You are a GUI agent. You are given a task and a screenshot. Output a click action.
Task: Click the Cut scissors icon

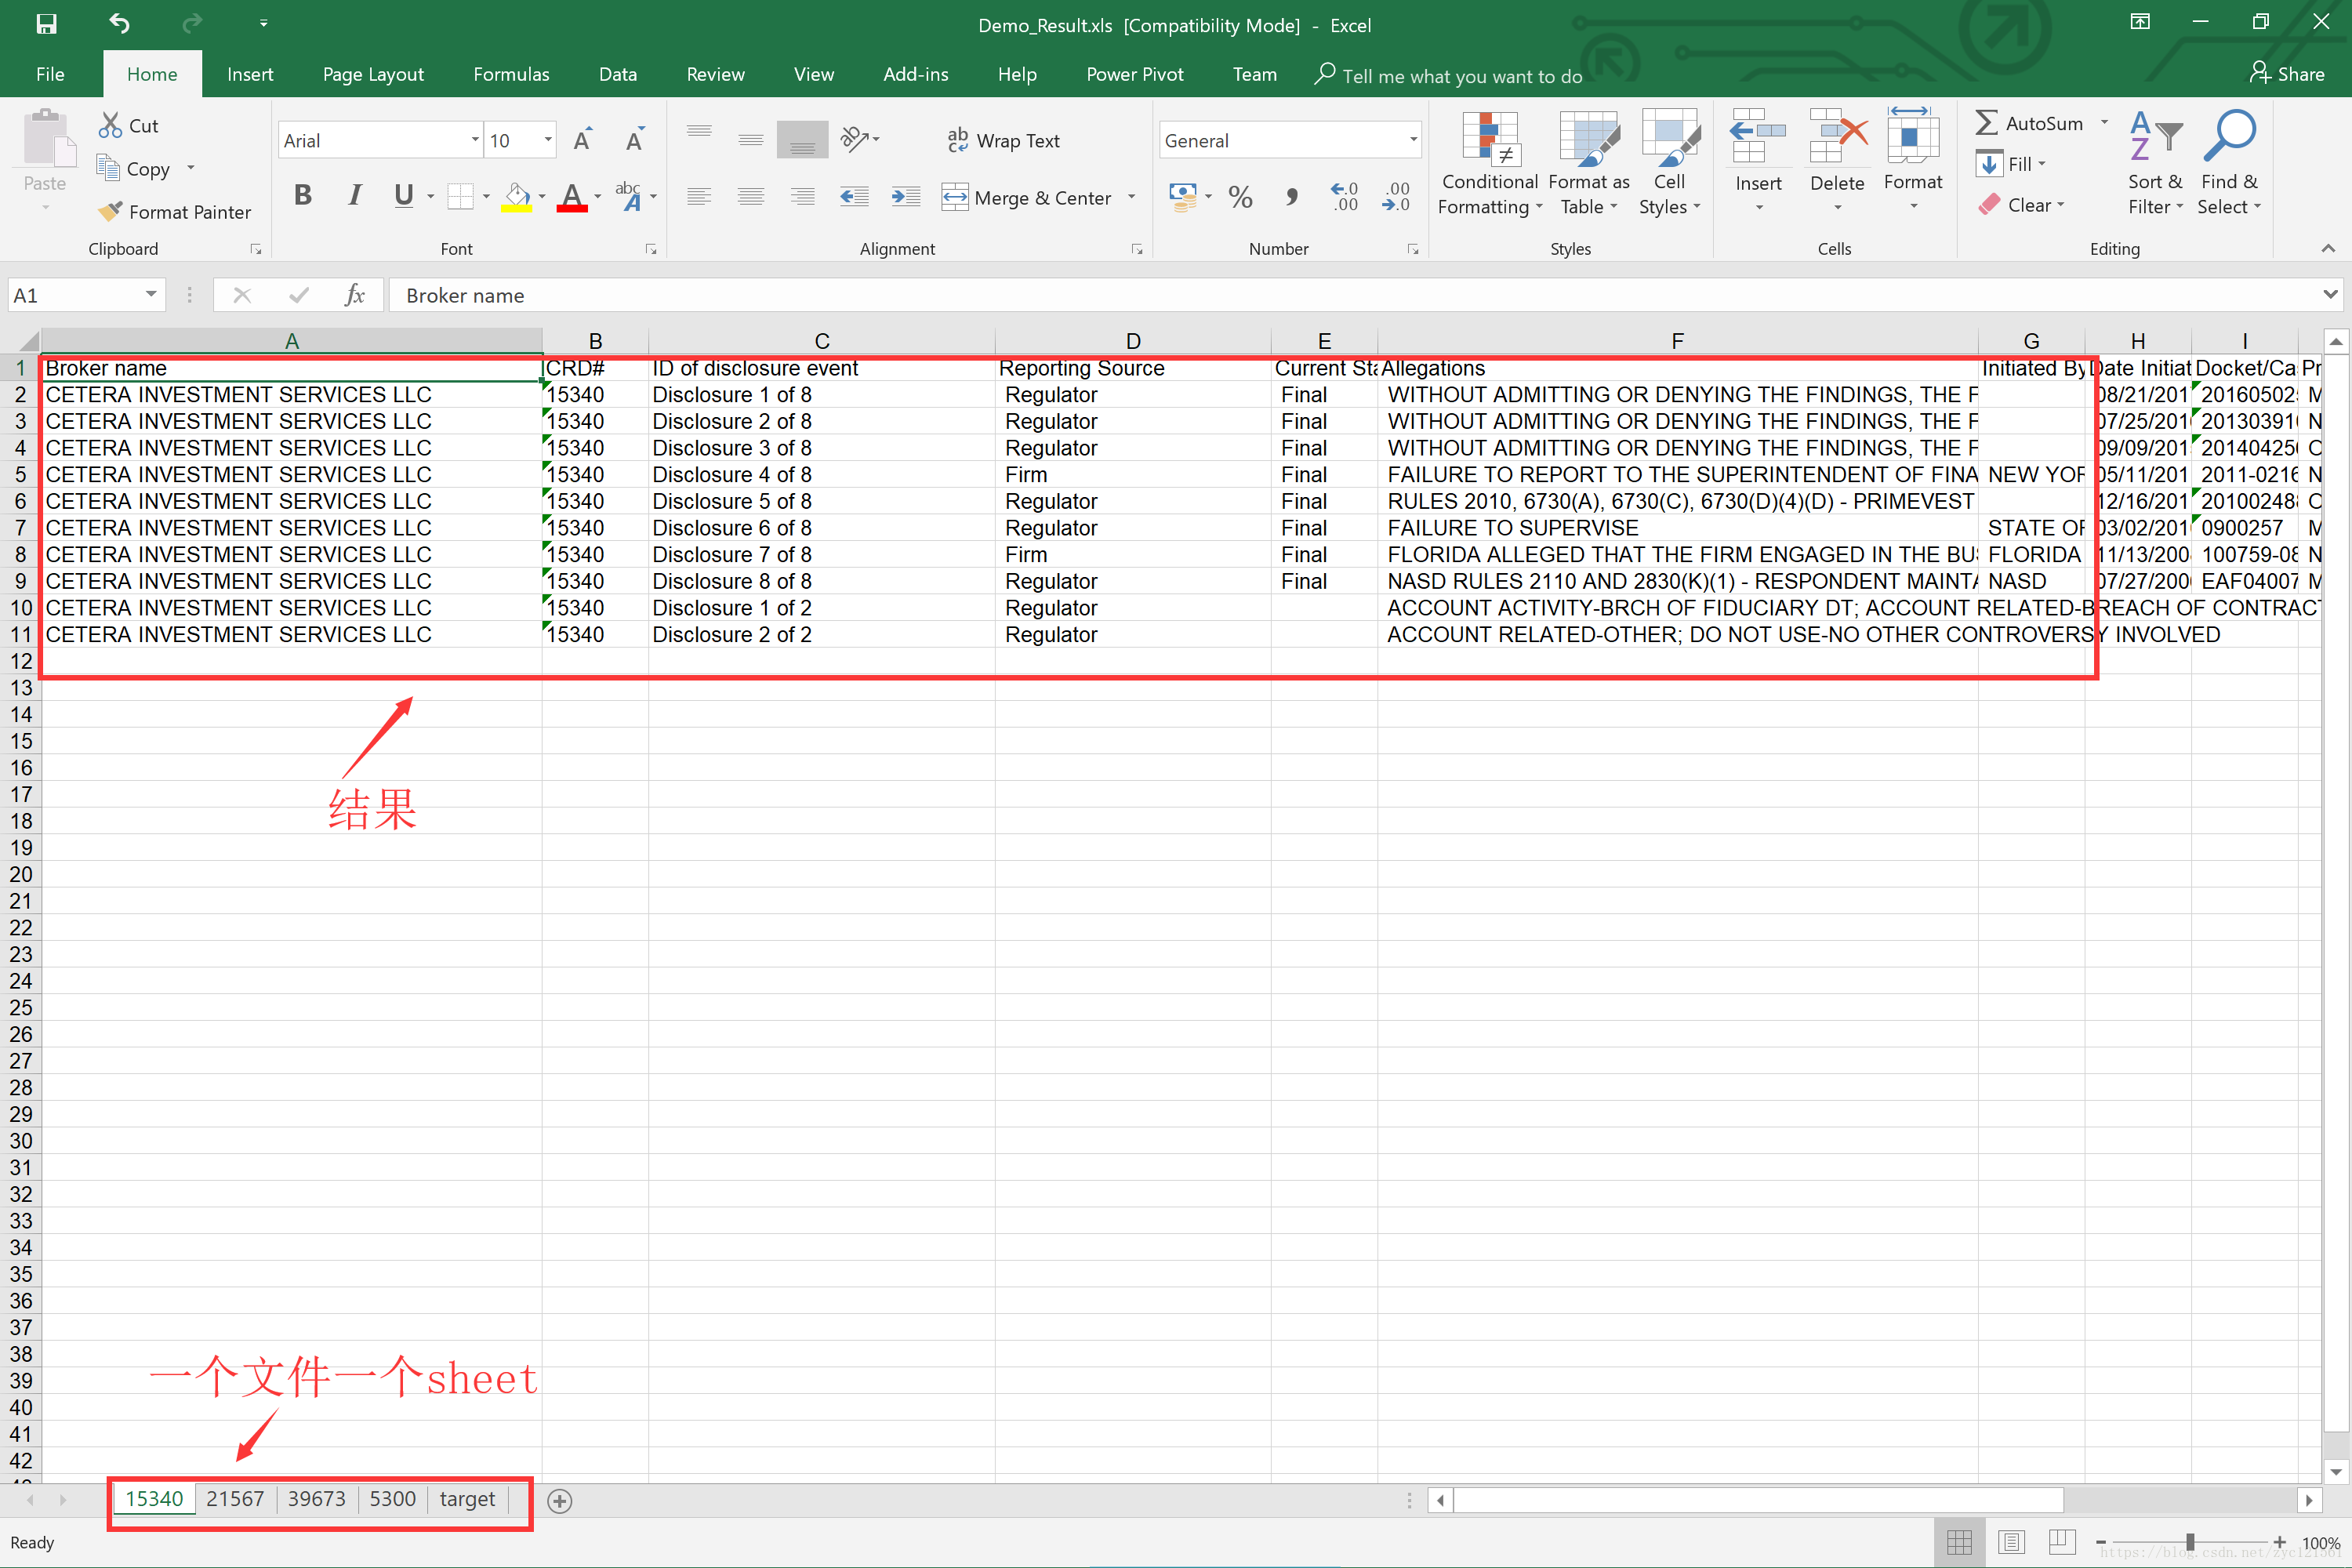110,126
